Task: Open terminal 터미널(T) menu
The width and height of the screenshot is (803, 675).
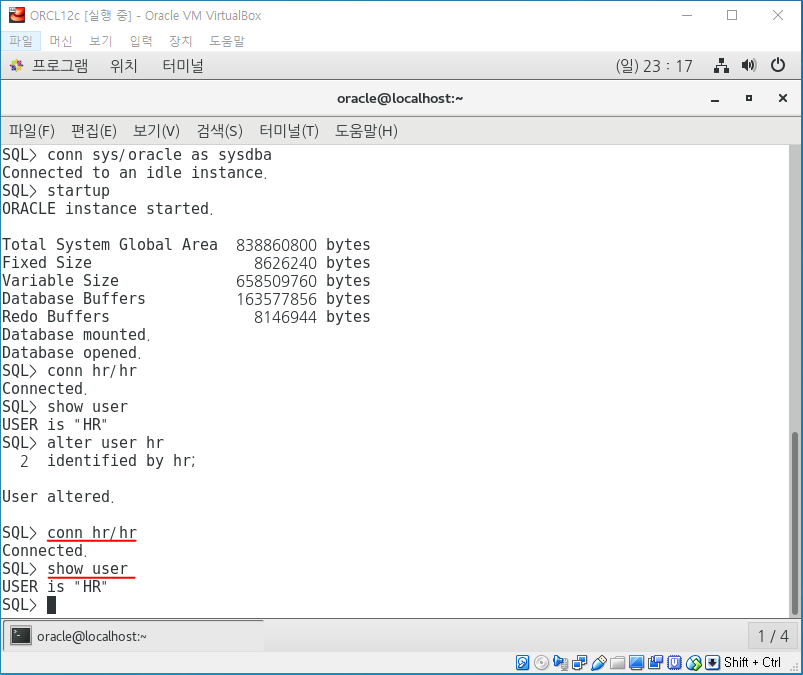Action: 289,131
